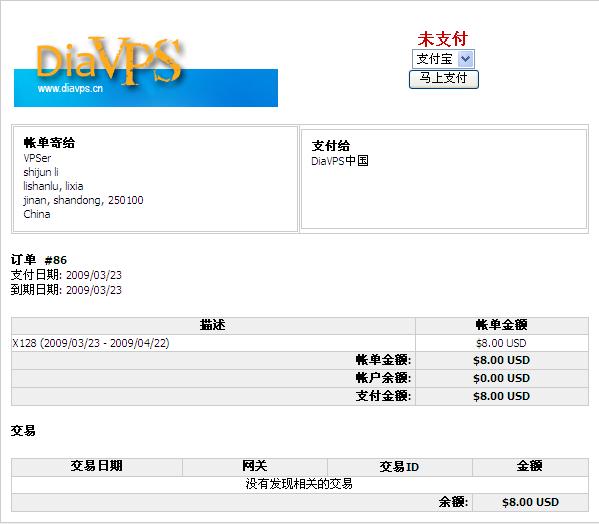Click the 余额 $8.00 USD balance cell
Image resolution: width=599 pixels, height=524 pixels.
point(530,502)
